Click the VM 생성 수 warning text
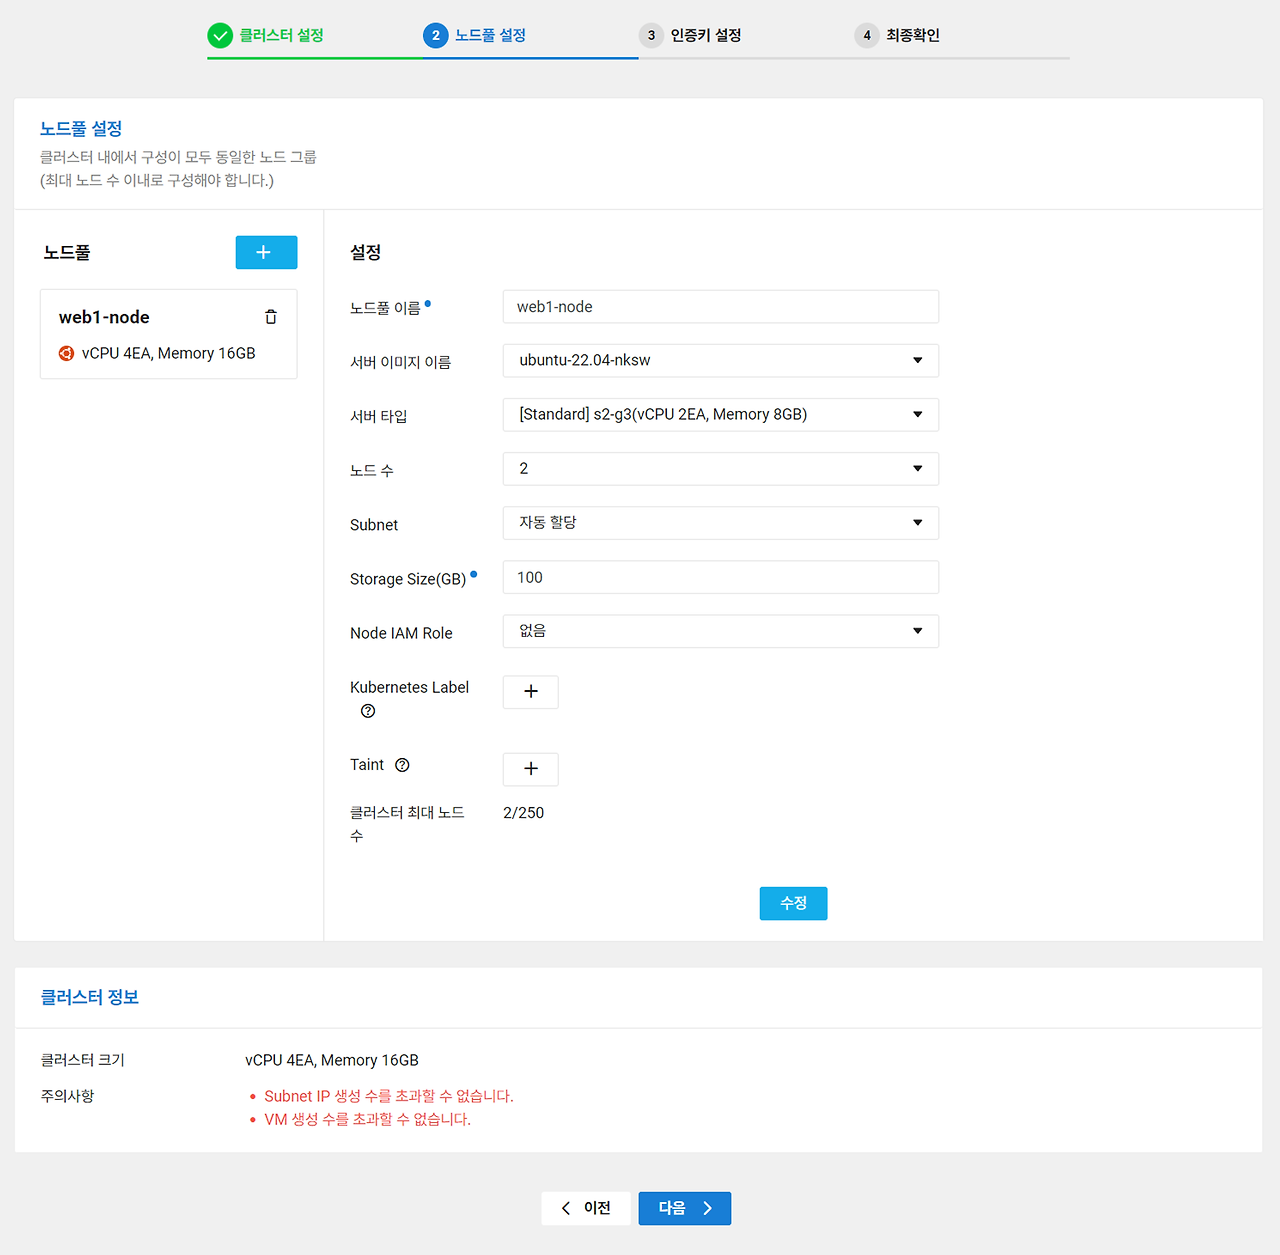The height and width of the screenshot is (1255, 1280). [x=367, y=1119]
